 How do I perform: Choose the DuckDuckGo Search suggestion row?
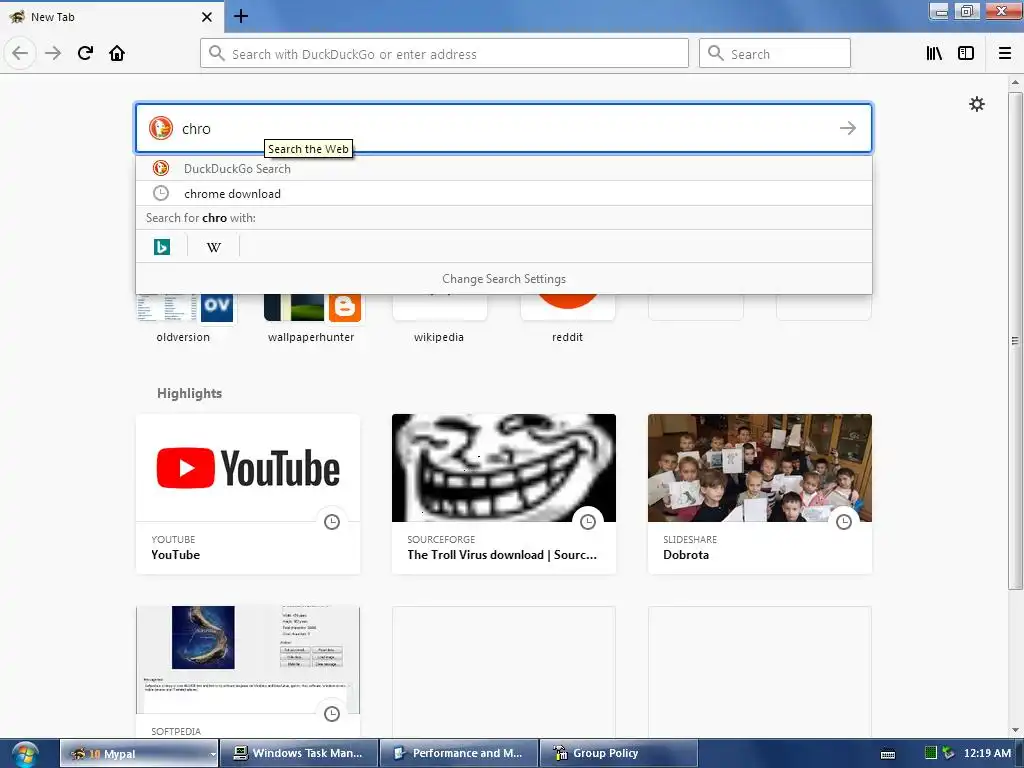point(504,168)
